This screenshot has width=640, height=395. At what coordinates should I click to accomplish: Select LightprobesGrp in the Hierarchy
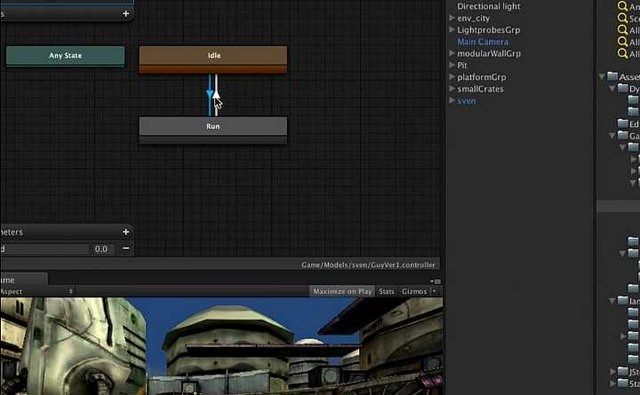489,30
